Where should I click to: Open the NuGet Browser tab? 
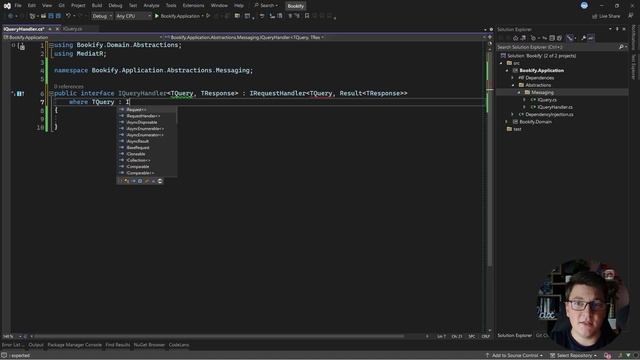[x=149, y=345]
